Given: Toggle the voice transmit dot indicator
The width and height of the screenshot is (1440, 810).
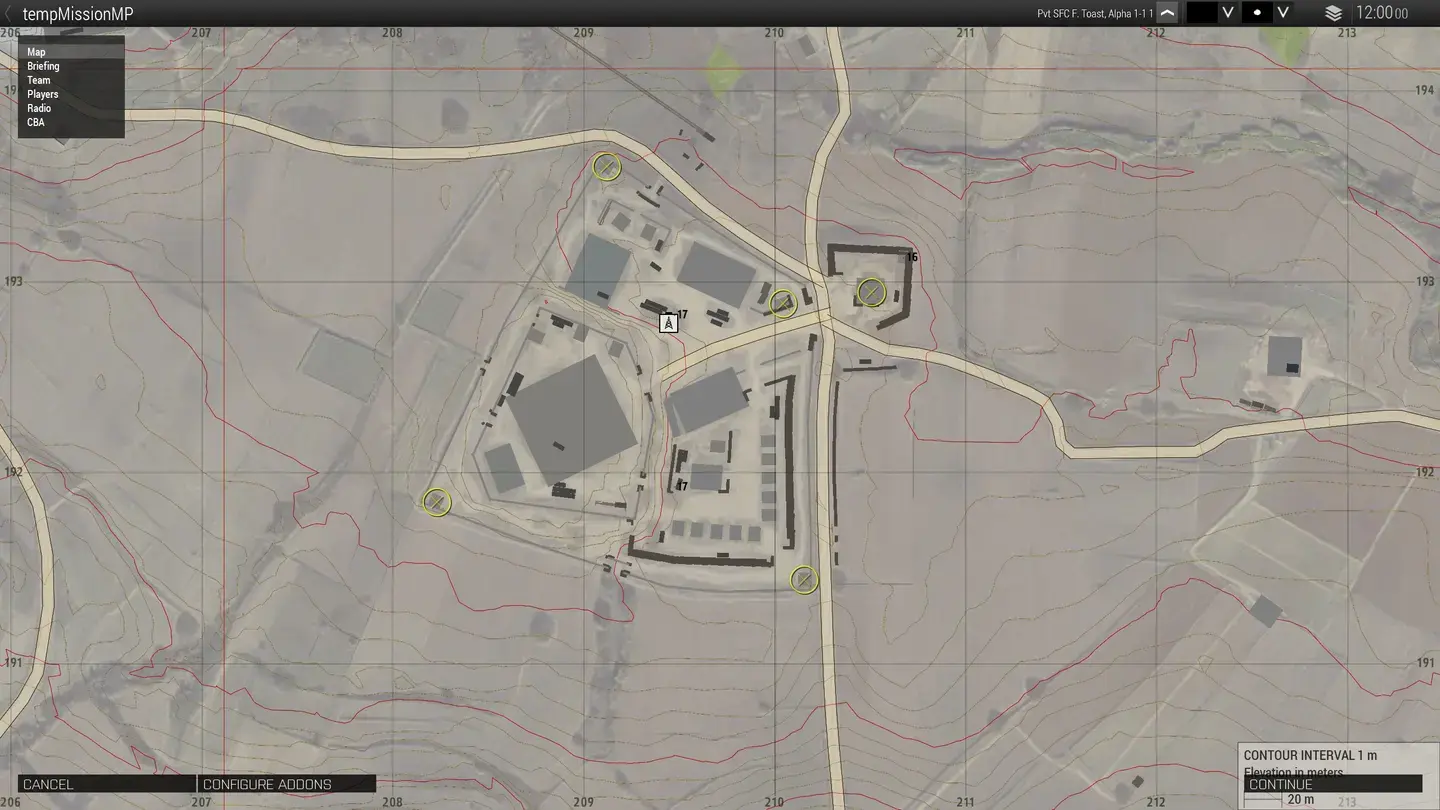Looking at the screenshot, I should coord(1258,13).
